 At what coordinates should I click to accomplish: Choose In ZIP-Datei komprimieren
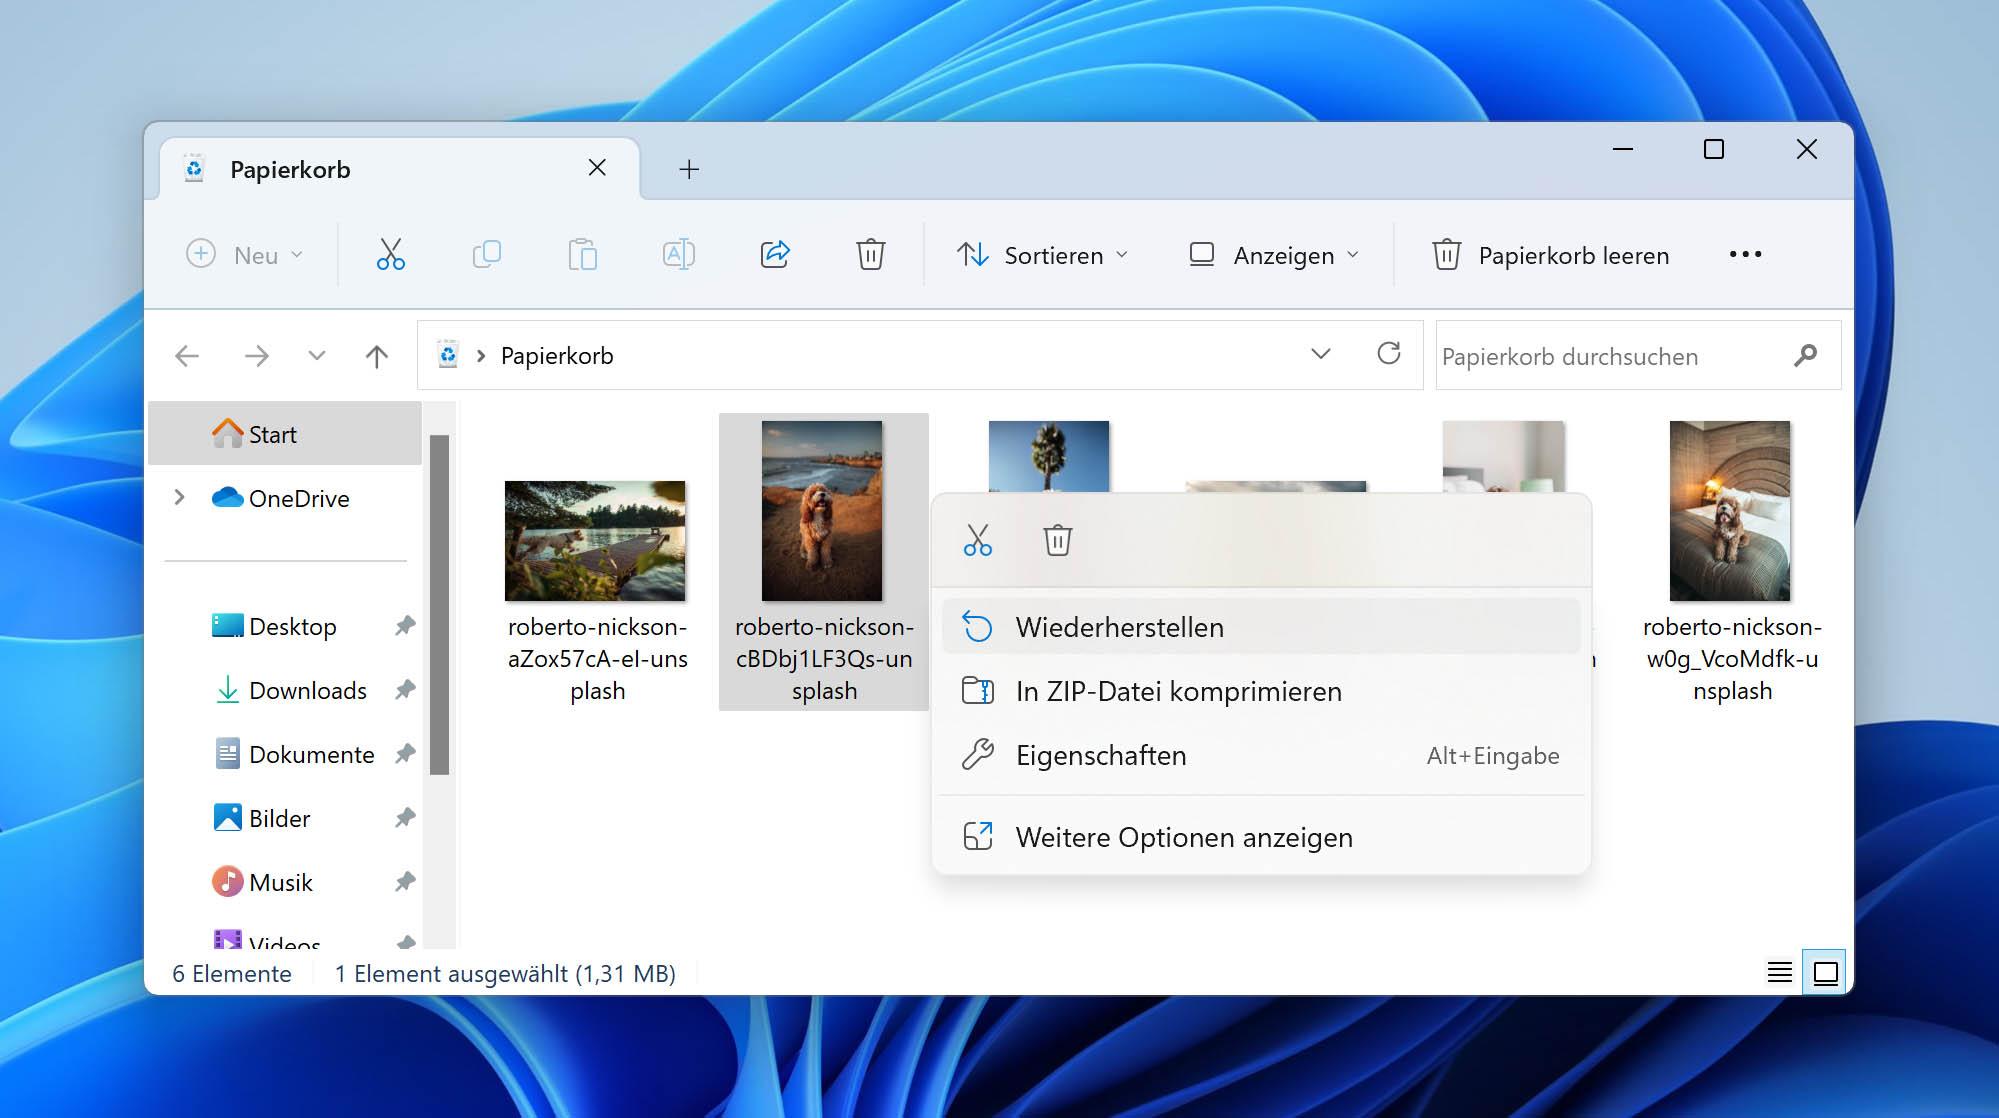pyautogui.click(x=1261, y=691)
